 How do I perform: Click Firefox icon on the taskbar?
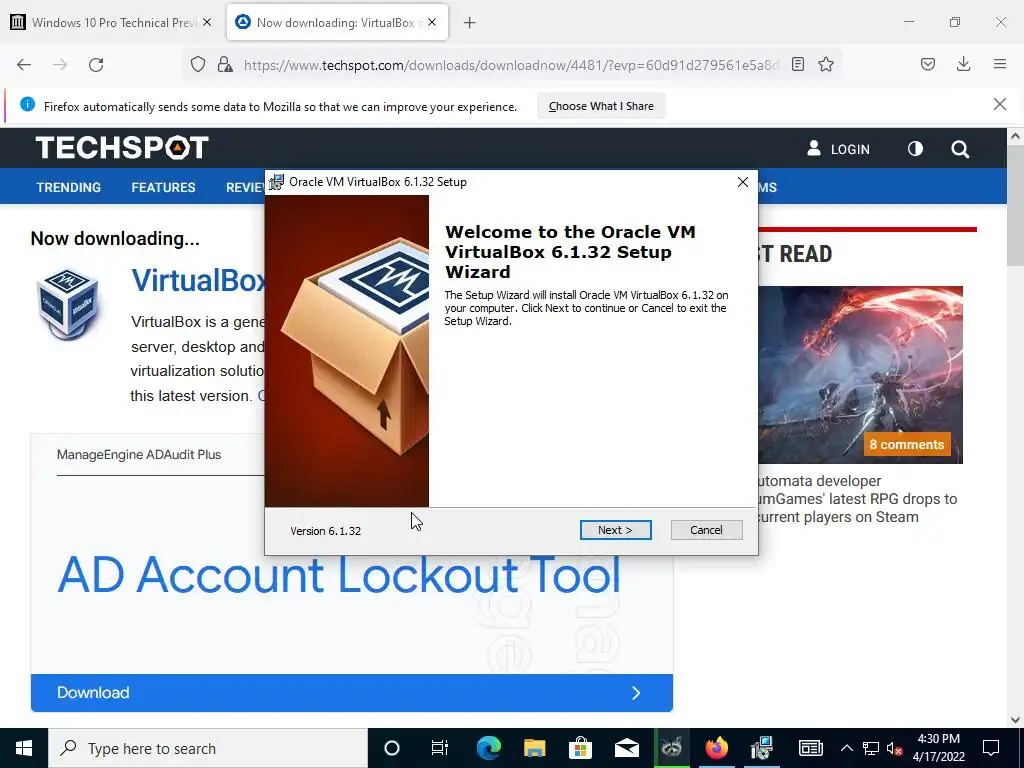click(716, 748)
